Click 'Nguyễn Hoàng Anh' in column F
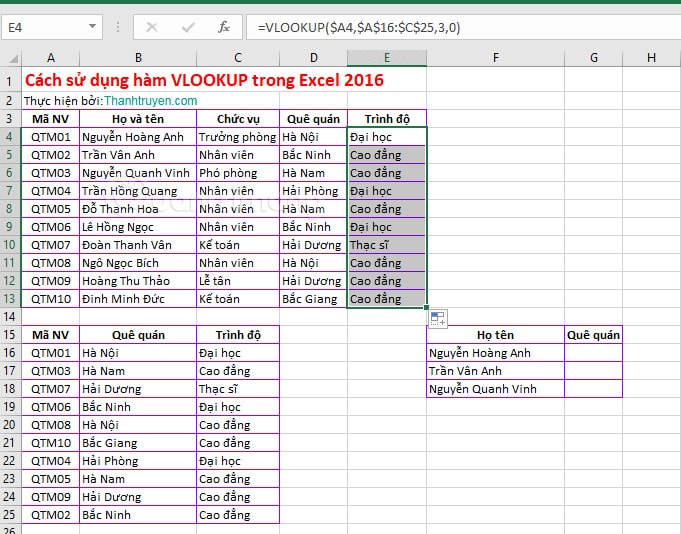The width and height of the screenshot is (681, 534). tap(496, 353)
